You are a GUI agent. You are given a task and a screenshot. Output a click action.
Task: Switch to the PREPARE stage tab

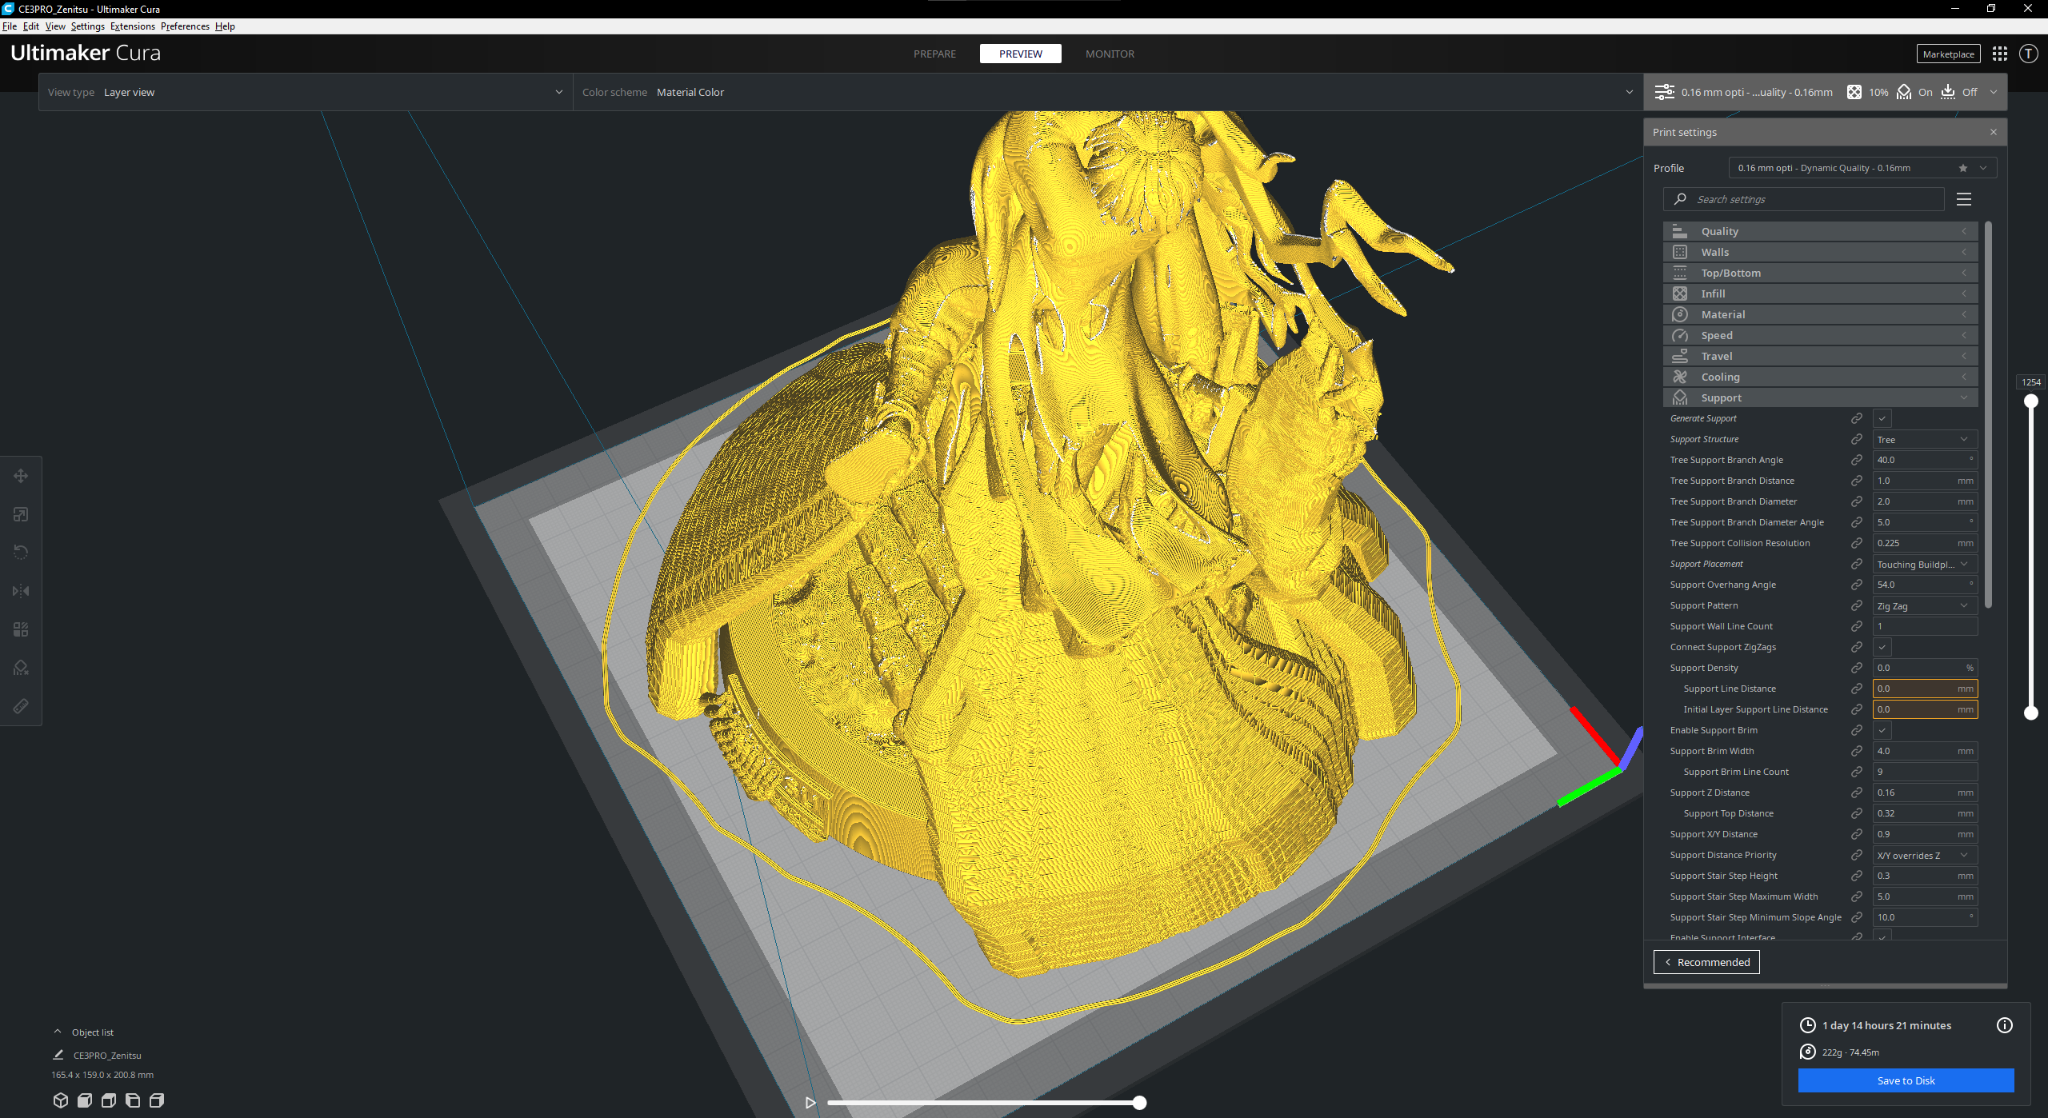pos(934,54)
